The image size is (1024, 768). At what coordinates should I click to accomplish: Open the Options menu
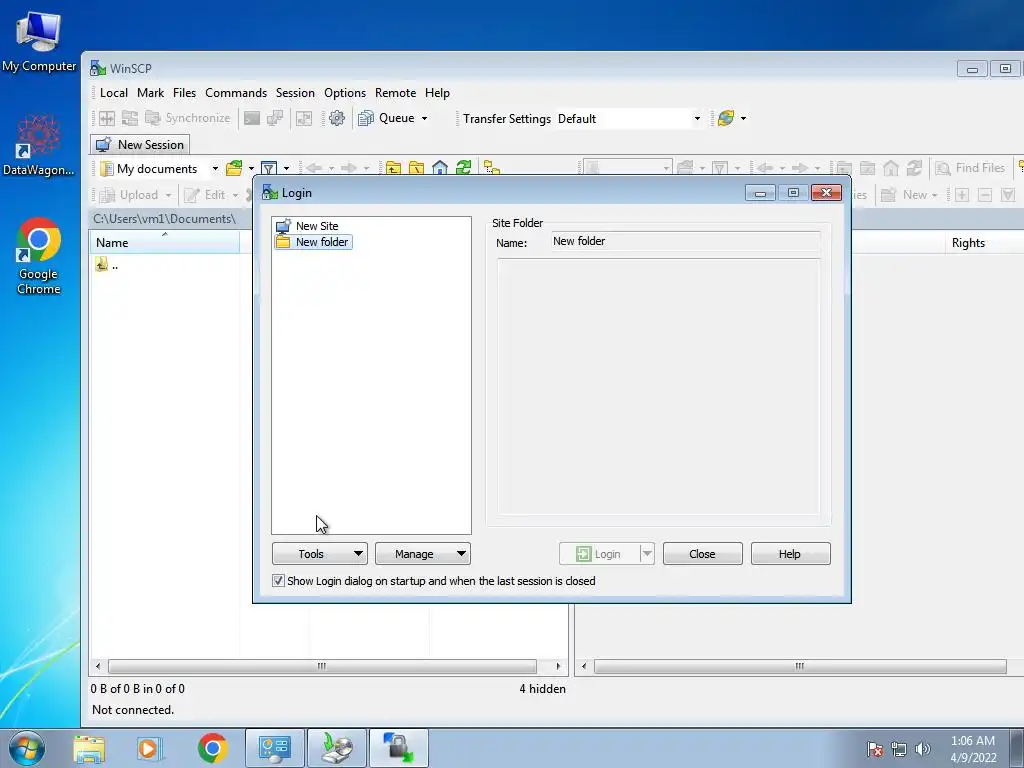click(345, 93)
